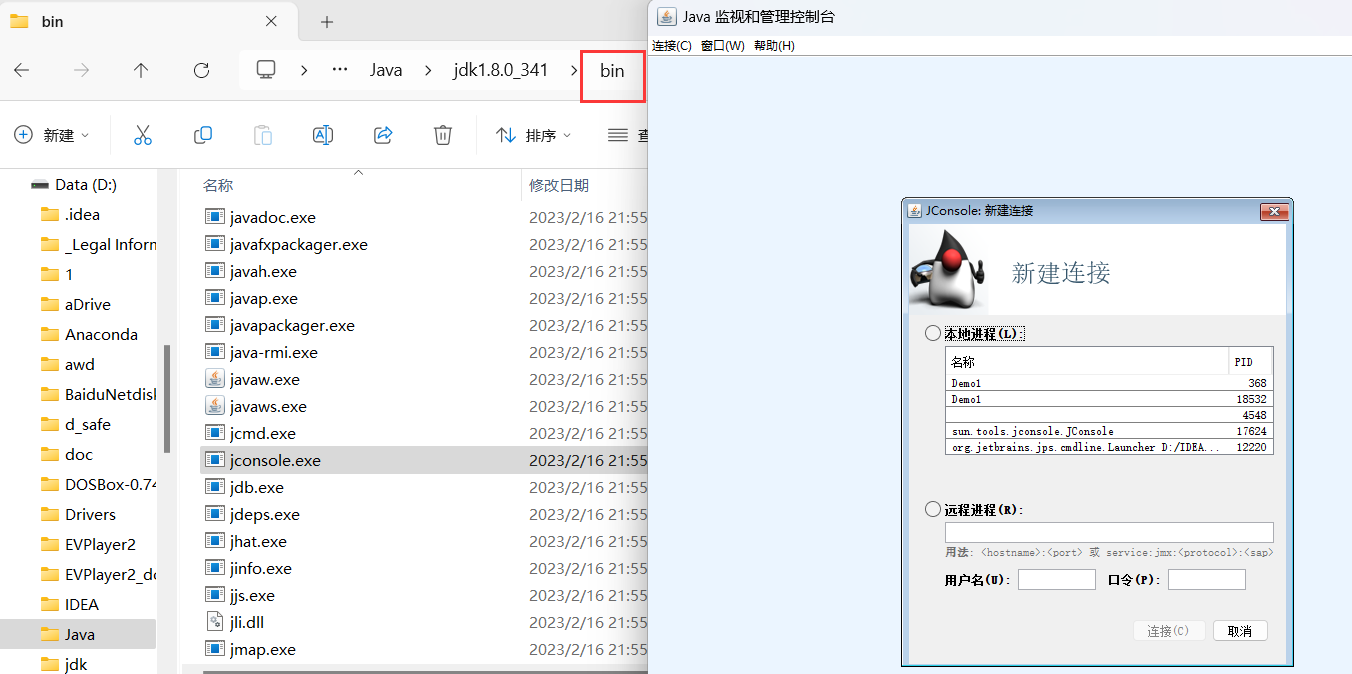Click the jli.dll file icon
This screenshot has height=674, width=1352.
[215, 622]
